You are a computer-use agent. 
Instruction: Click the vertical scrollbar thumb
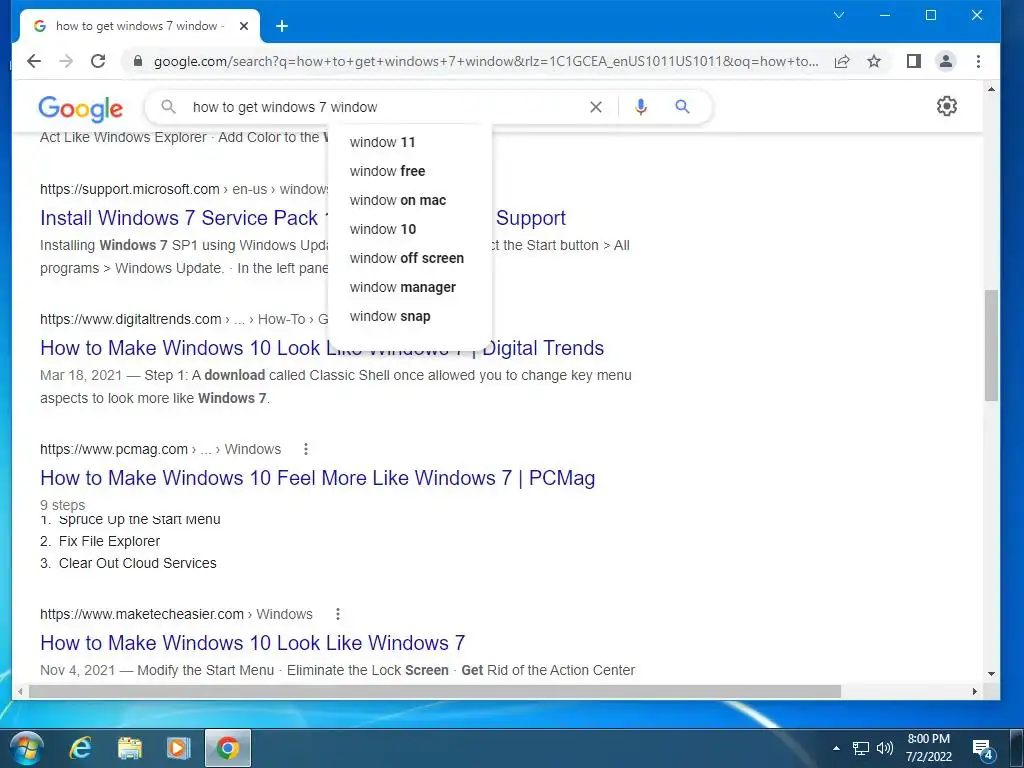[x=991, y=345]
